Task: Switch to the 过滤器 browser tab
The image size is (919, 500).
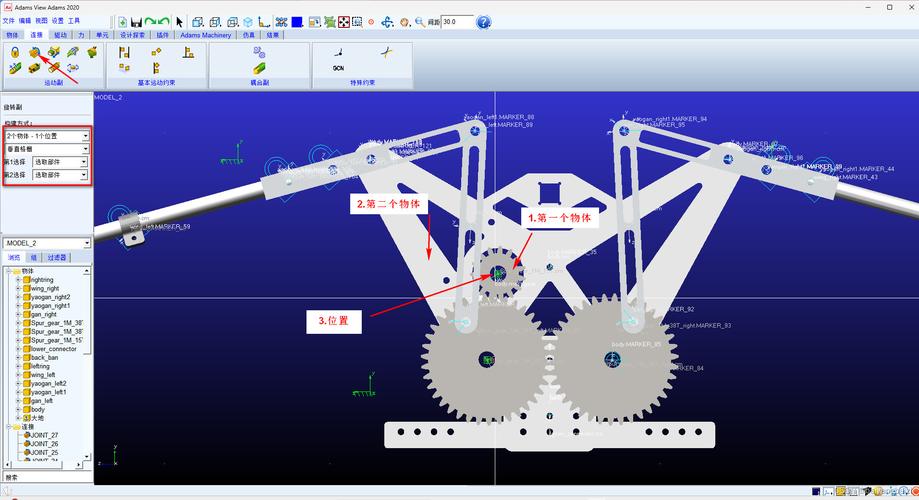Action: (x=59, y=257)
